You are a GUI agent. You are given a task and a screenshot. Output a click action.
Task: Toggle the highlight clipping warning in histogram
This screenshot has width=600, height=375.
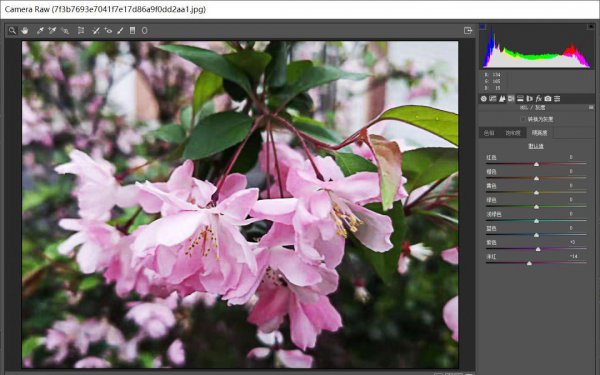point(591,26)
